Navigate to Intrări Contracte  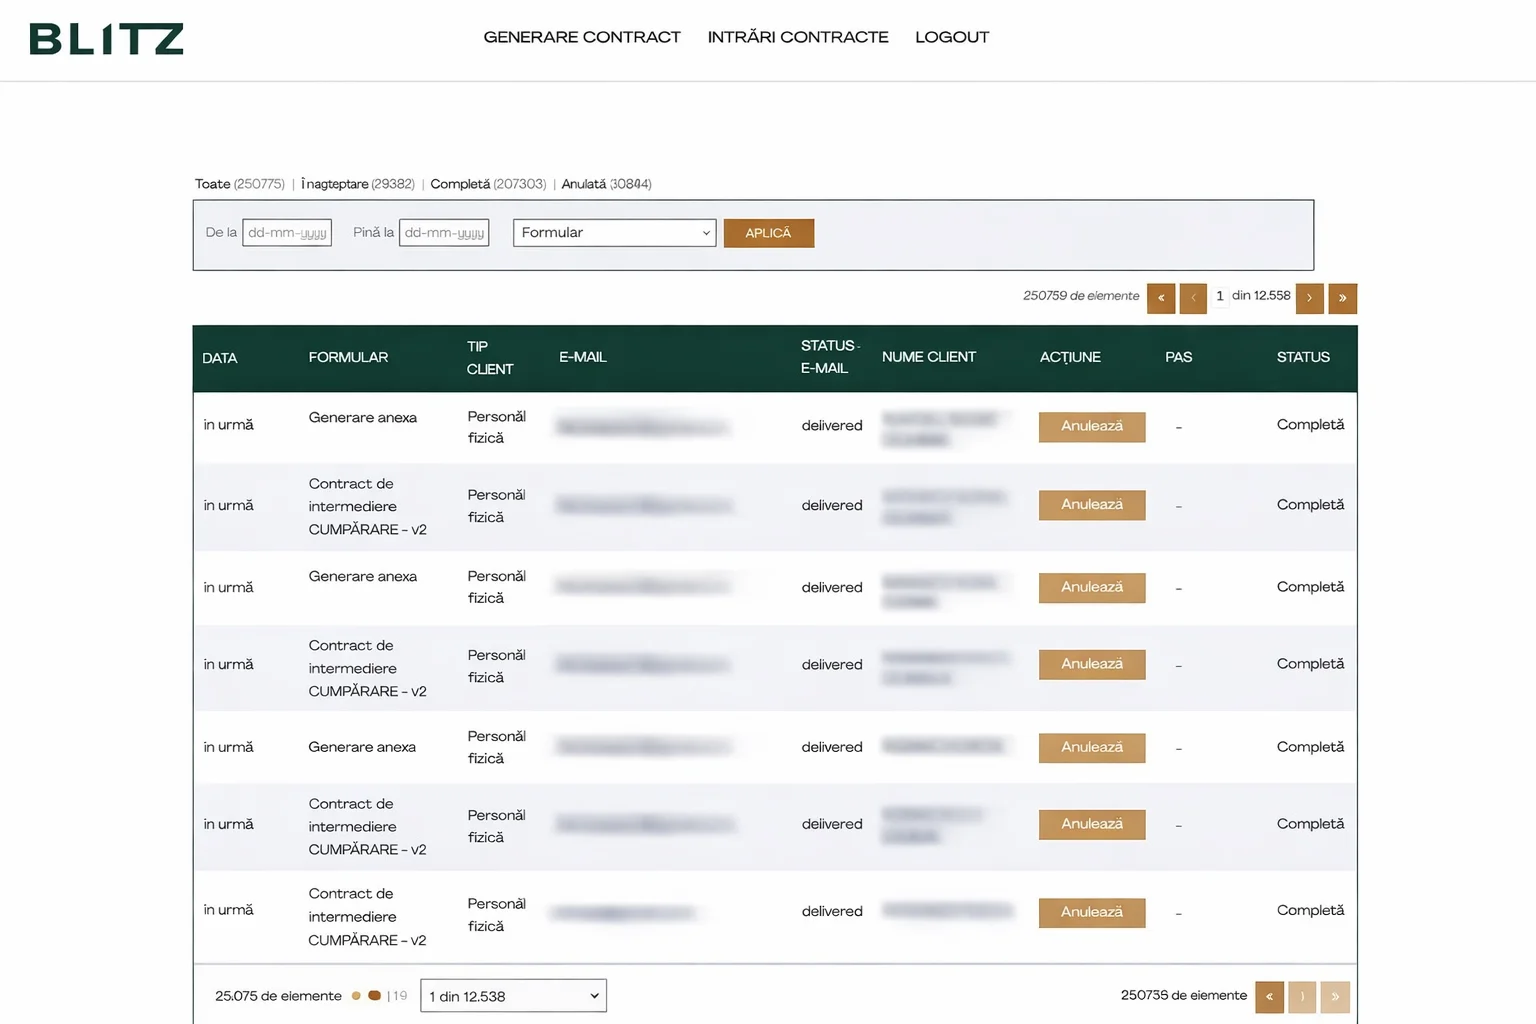pyautogui.click(x=797, y=37)
